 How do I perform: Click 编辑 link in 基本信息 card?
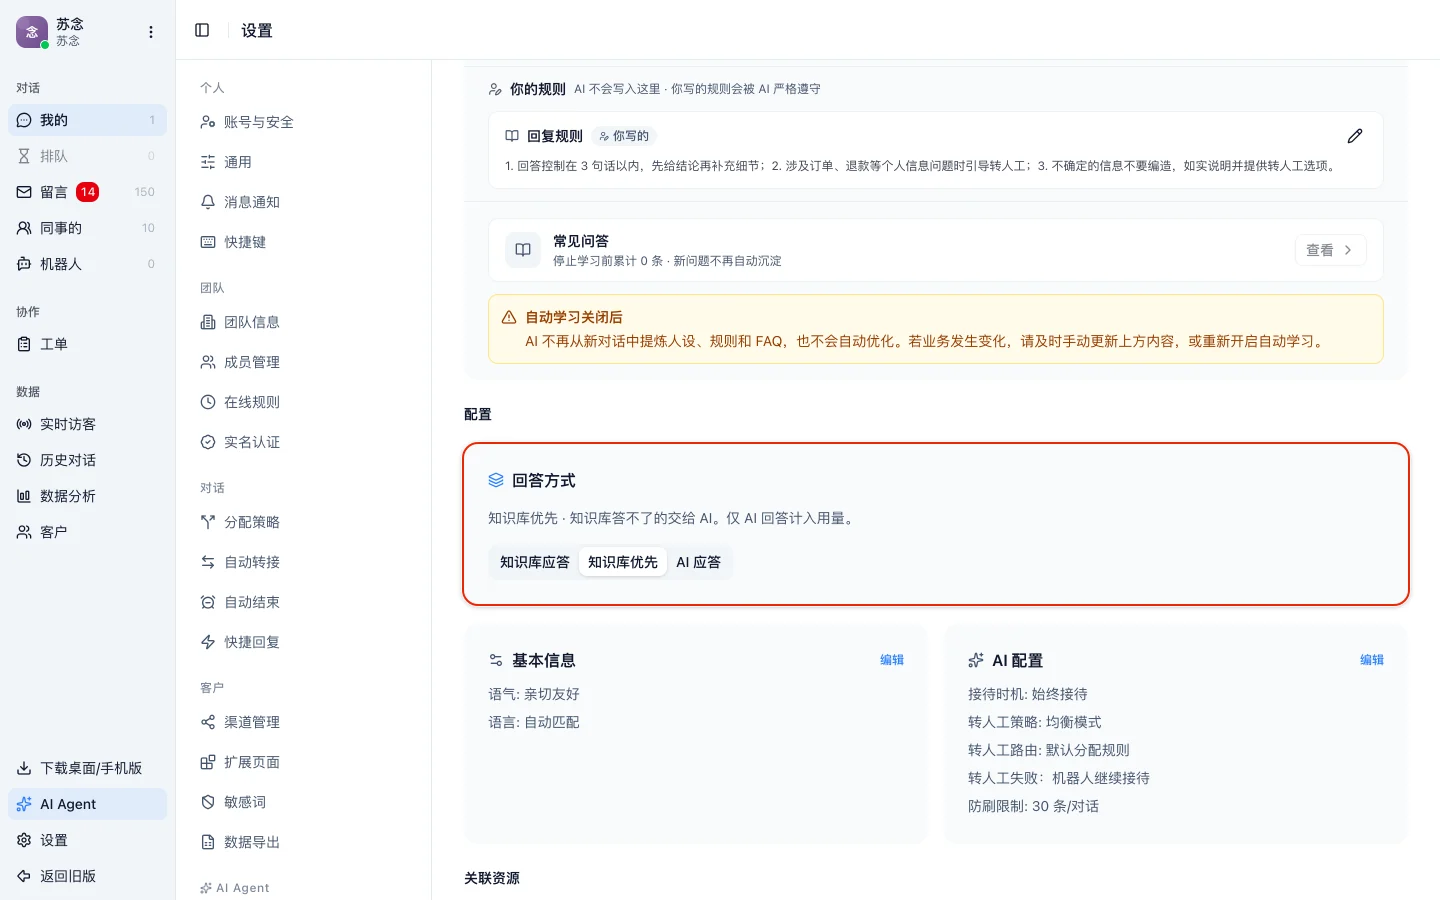(x=892, y=660)
